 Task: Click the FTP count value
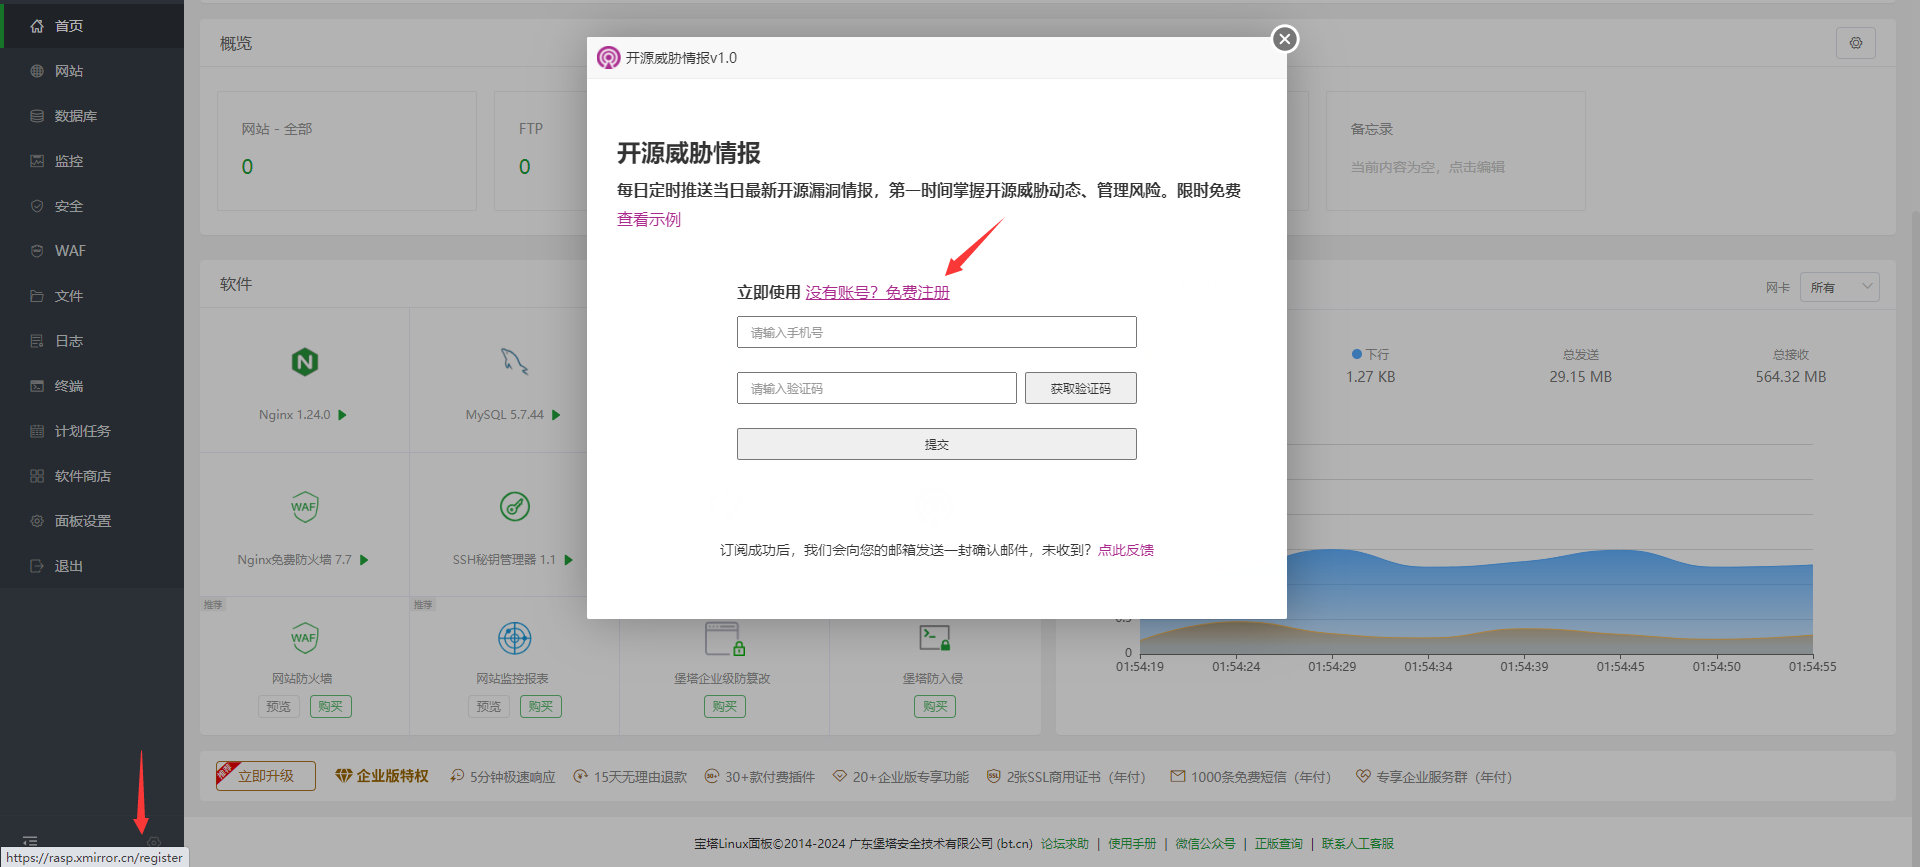pos(524,167)
